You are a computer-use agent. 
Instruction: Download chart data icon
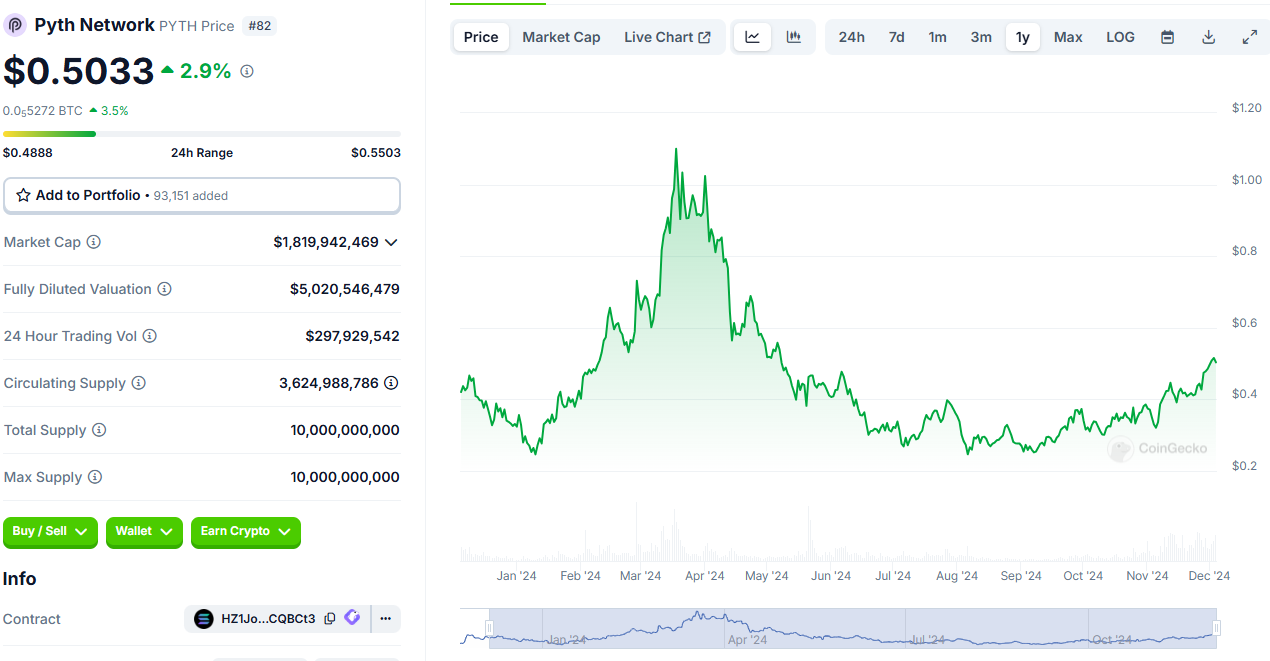pyautogui.click(x=1208, y=37)
